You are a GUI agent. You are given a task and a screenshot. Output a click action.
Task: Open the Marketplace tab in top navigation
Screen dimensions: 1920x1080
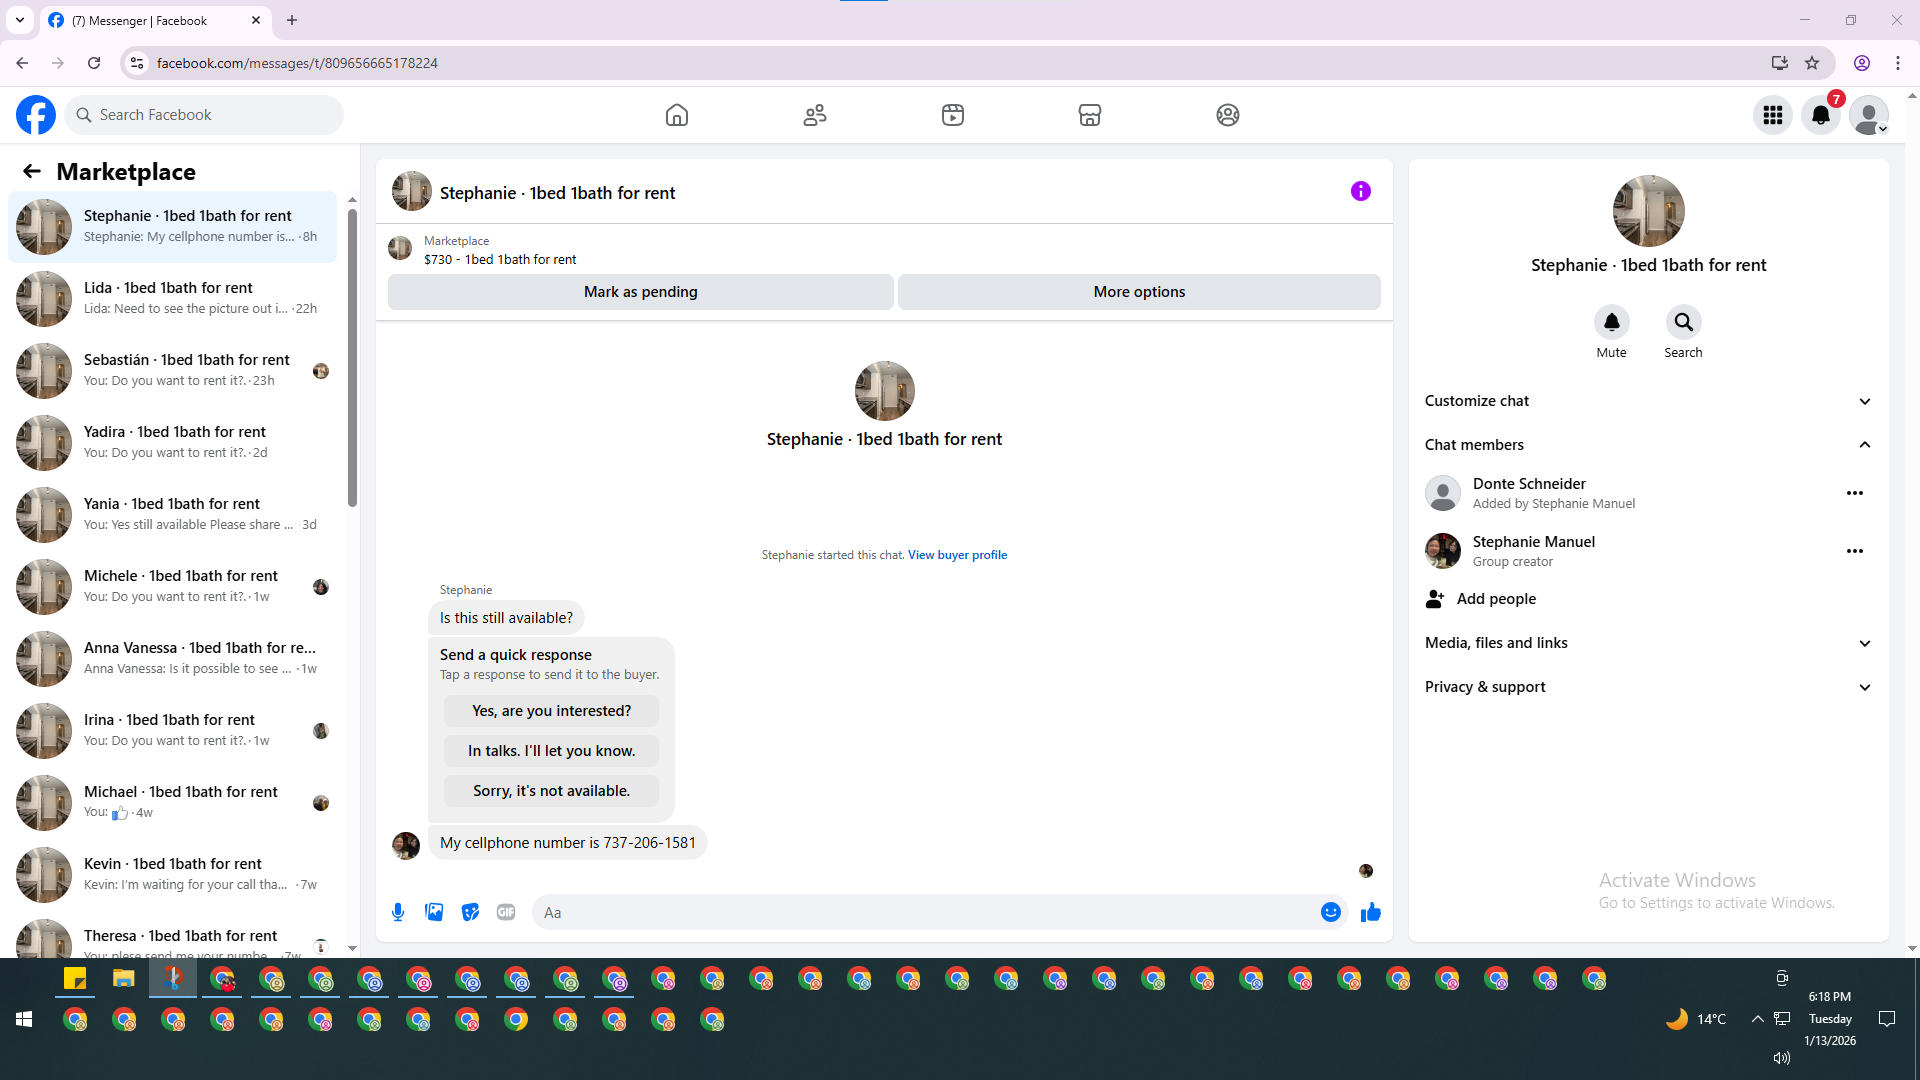click(x=1089, y=115)
